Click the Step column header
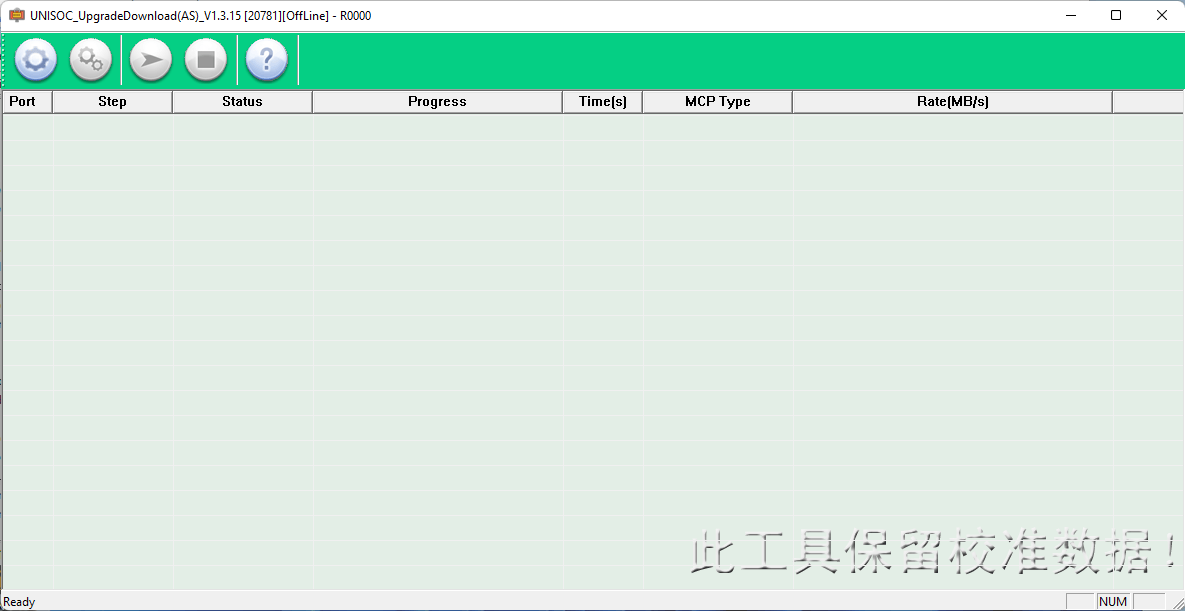Screen dimensions: 1185x611 pyautogui.click(x=112, y=101)
